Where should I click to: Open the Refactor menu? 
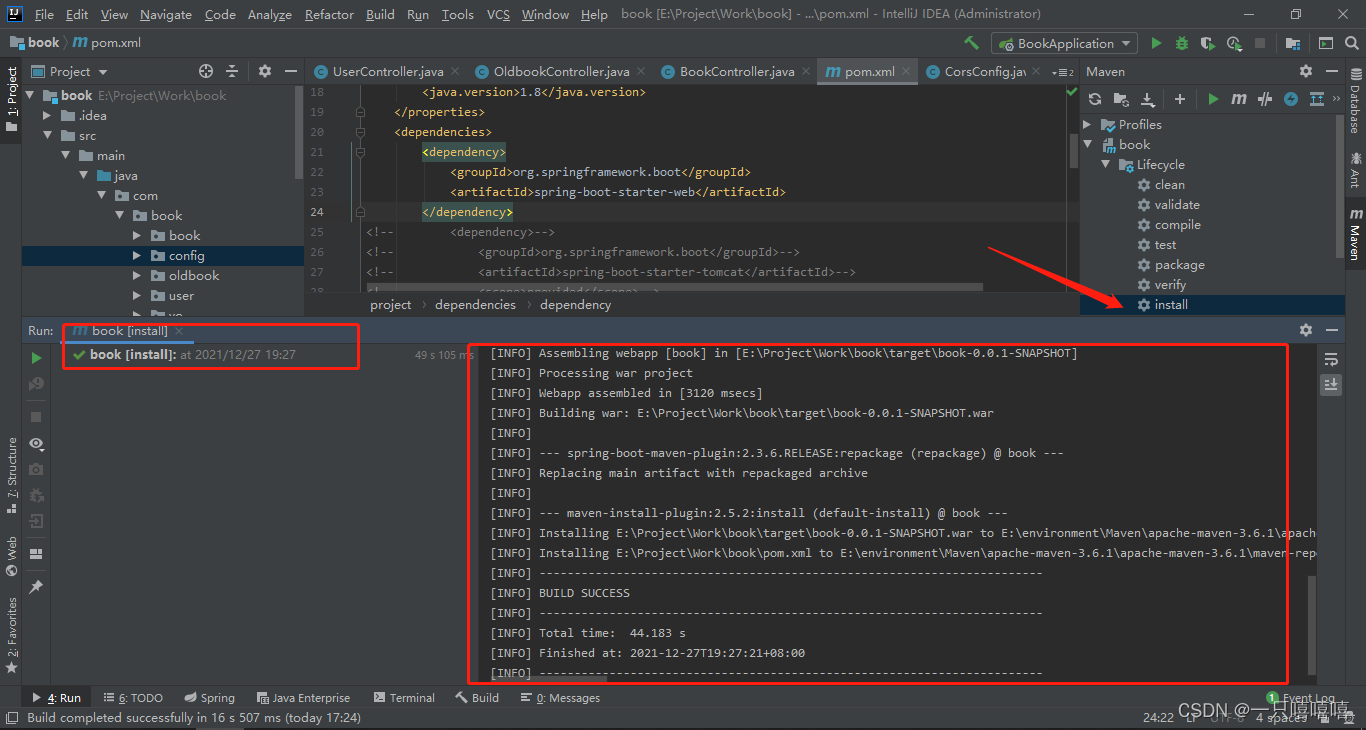[329, 14]
